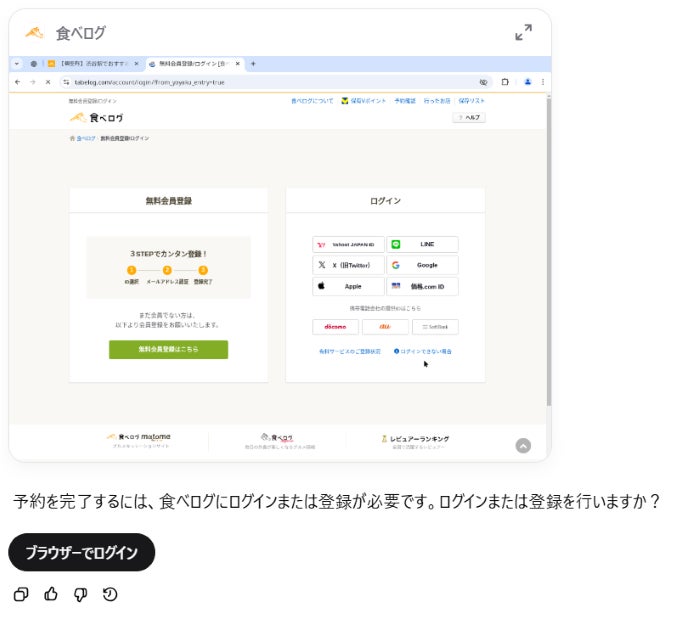Click the 無料会員登録はこちら green button

pyautogui.click(x=168, y=349)
